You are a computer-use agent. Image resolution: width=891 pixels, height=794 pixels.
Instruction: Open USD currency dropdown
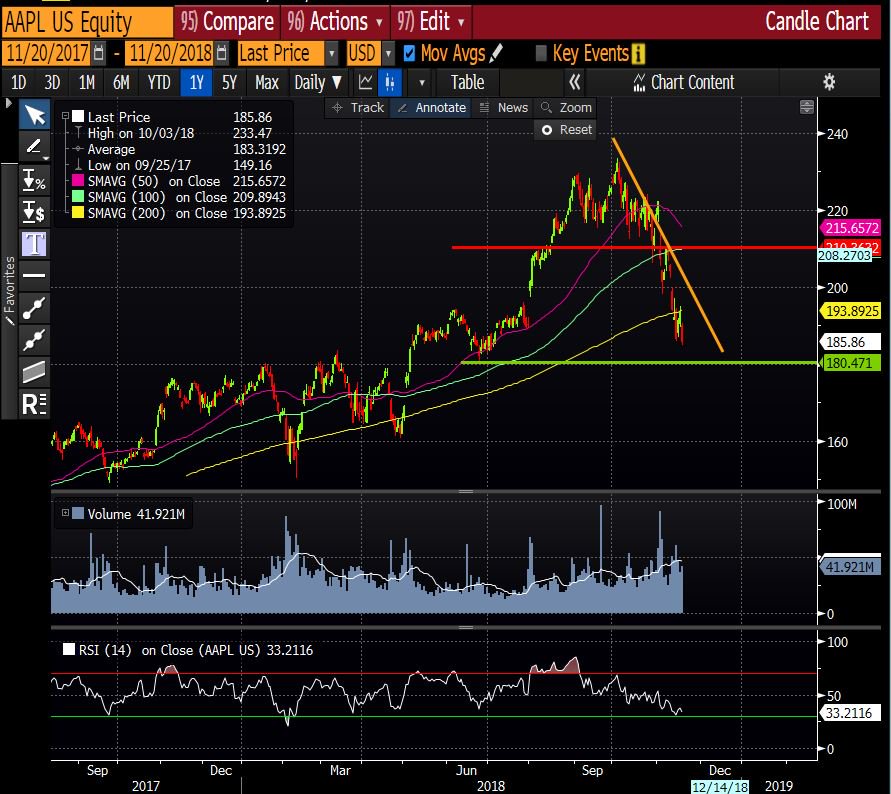click(388, 54)
